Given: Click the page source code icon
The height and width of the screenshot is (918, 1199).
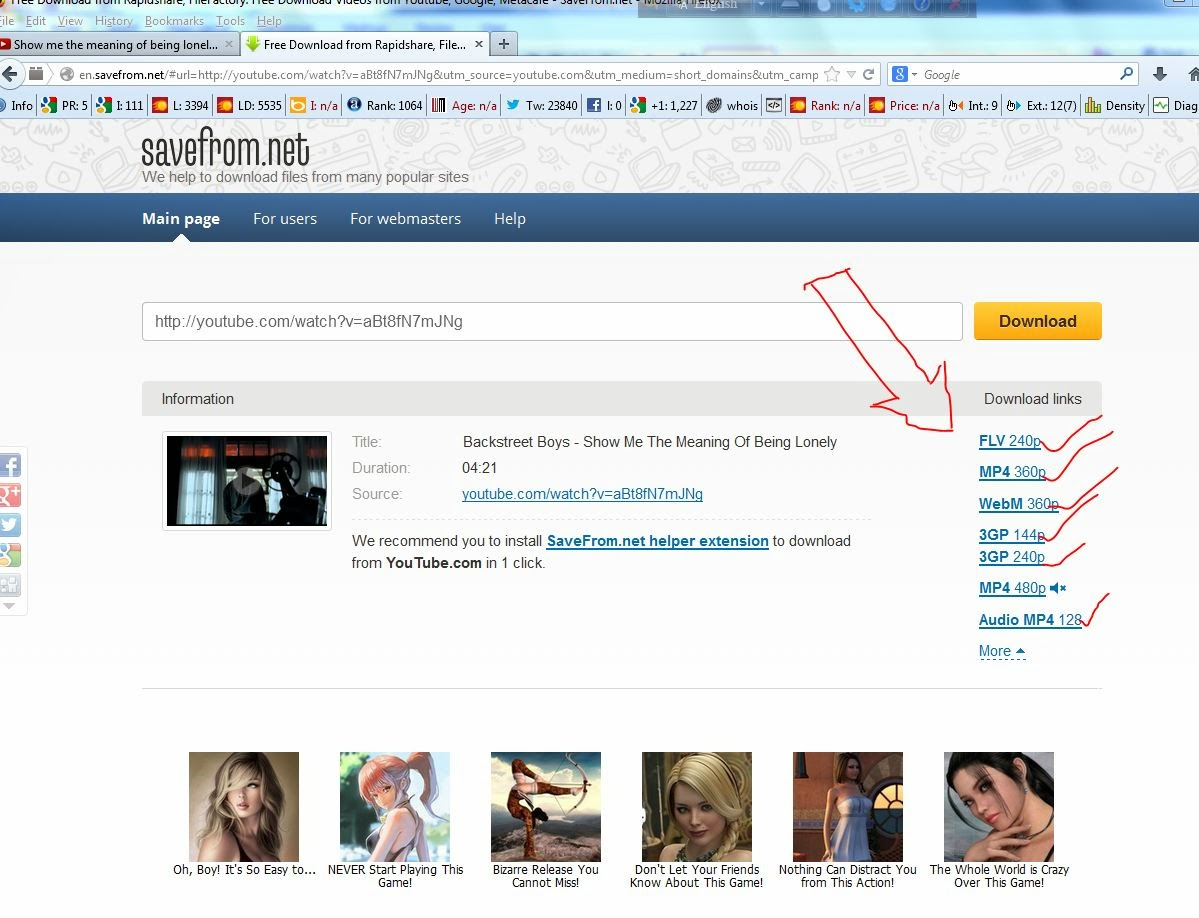Looking at the screenshot, I should click(774, 105).
